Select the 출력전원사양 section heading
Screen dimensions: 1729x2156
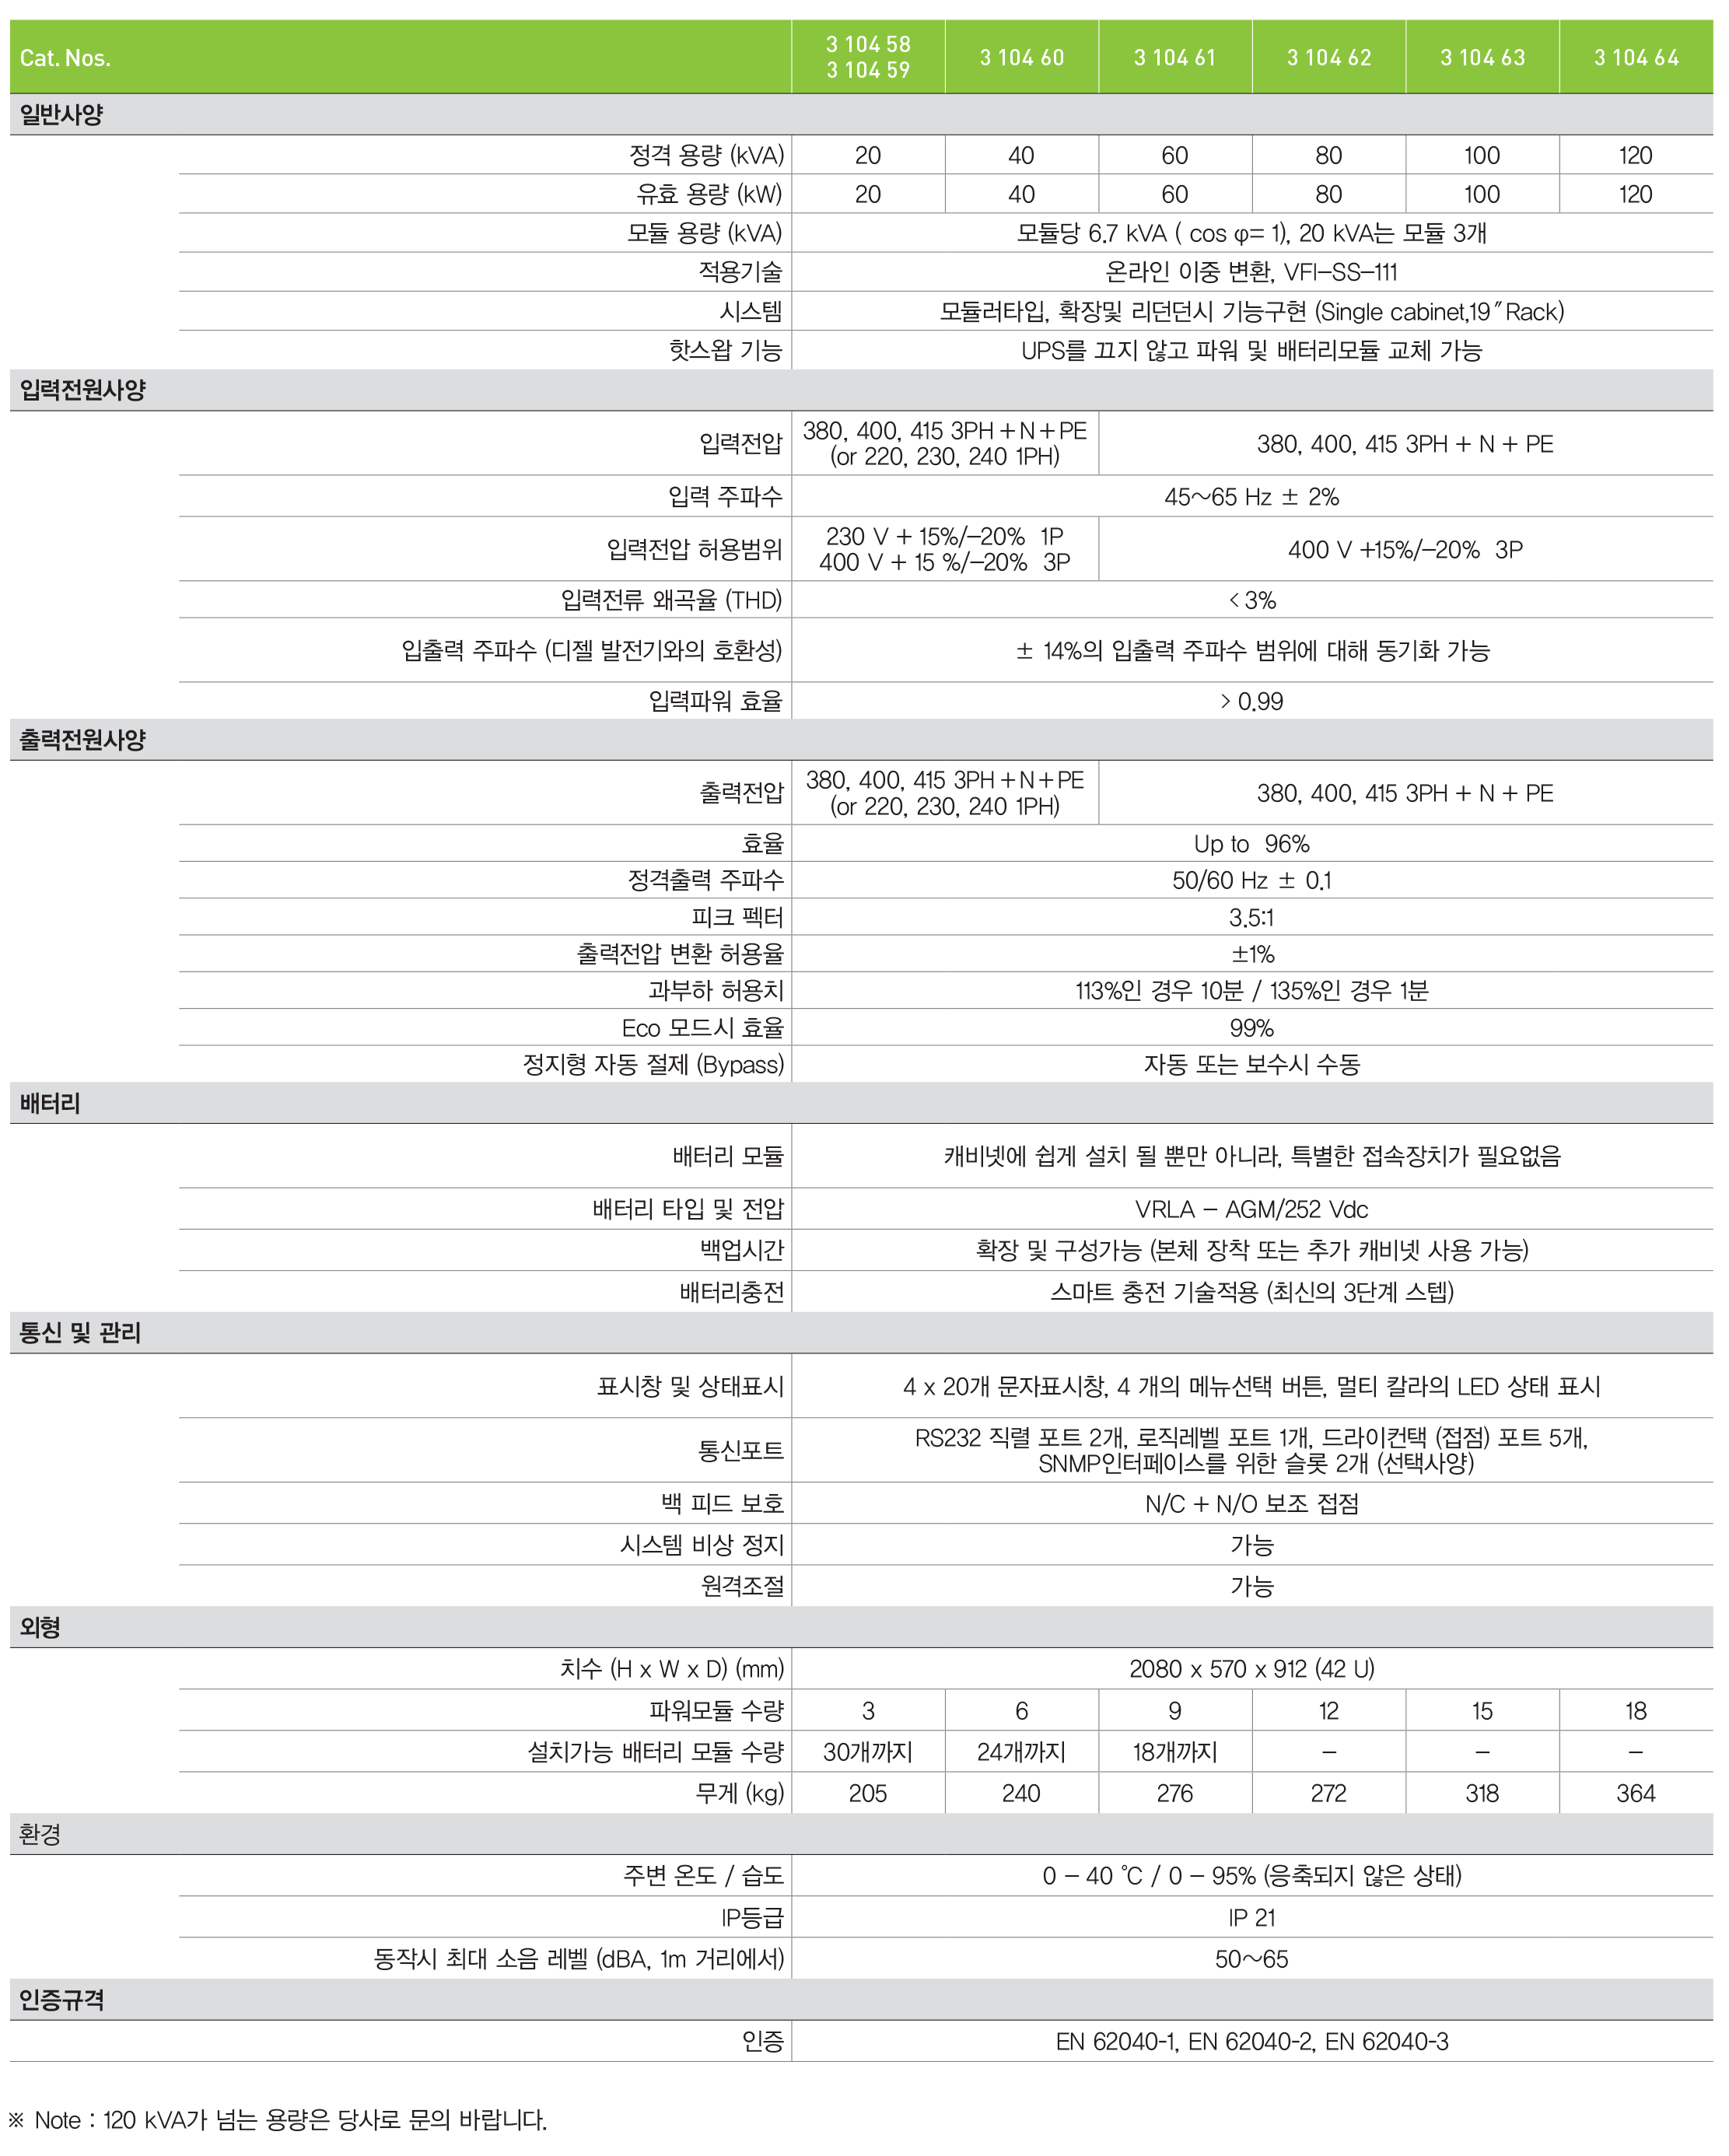pyautogui.click(x=83, y=740)
